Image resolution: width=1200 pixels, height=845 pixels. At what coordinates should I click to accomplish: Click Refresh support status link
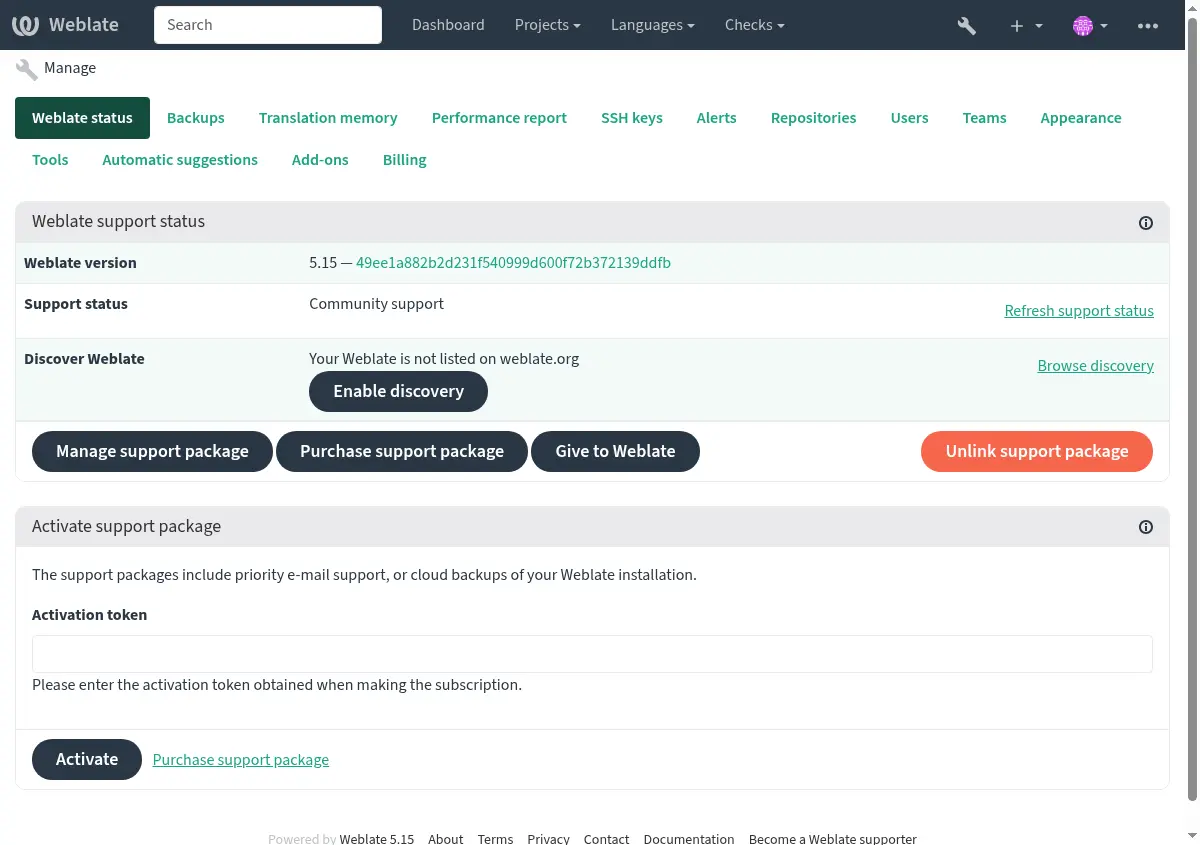[1079, 311]
